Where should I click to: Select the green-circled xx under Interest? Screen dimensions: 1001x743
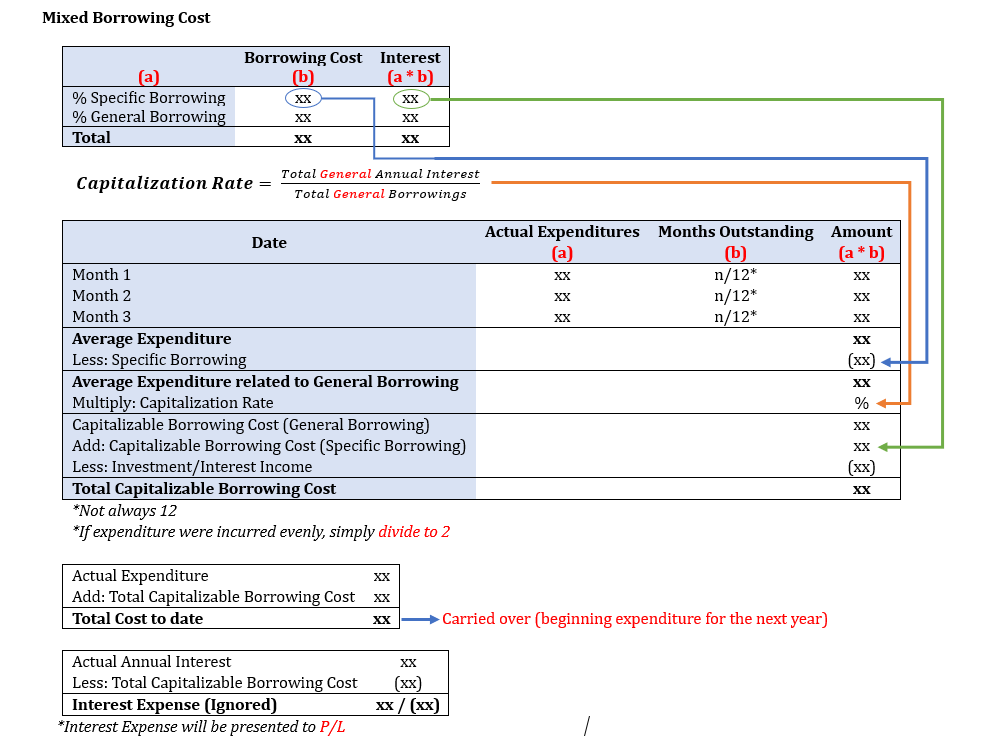pos(410,99)
